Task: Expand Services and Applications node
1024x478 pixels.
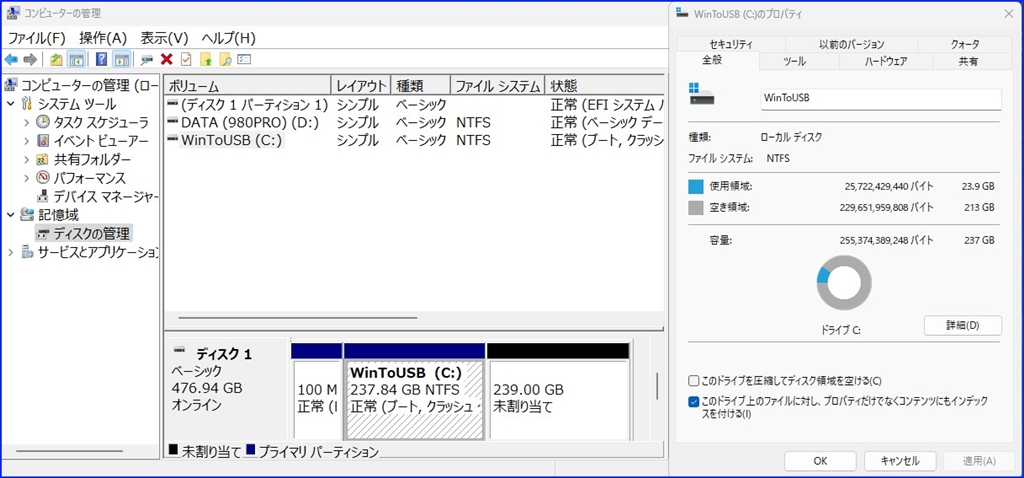Action: tap(10, 251)
